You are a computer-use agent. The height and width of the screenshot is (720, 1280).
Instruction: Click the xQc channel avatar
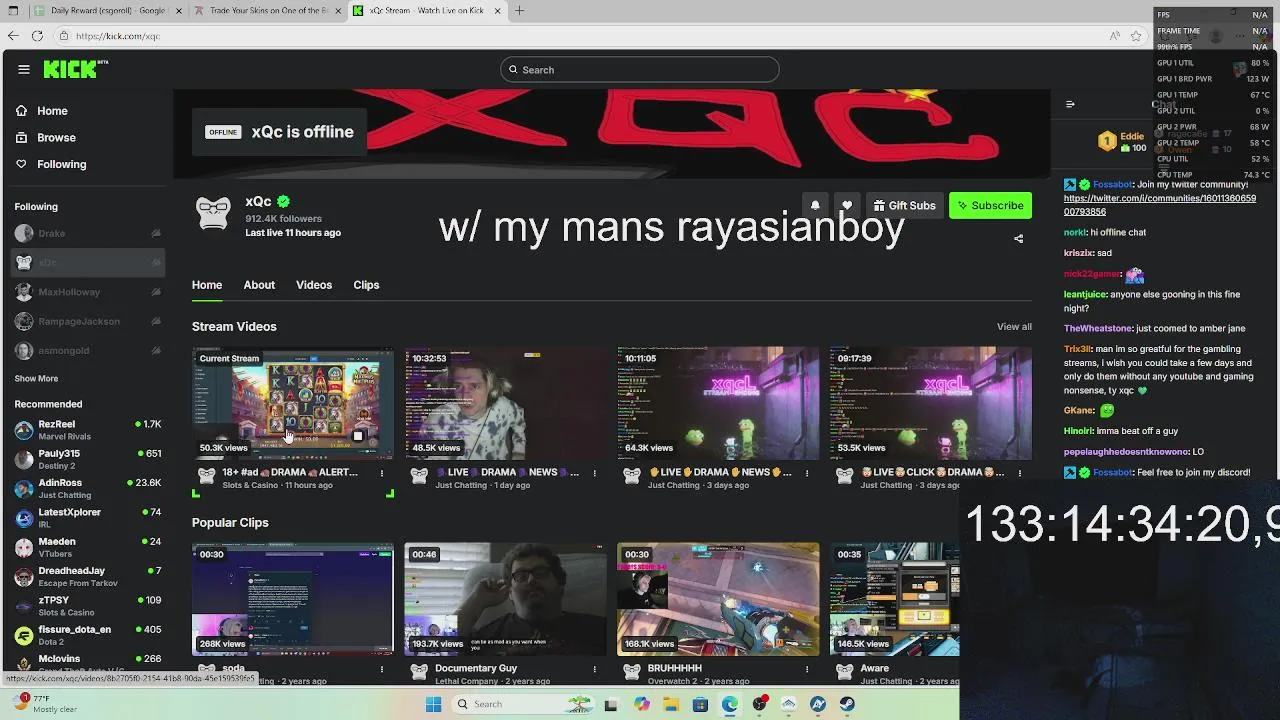pos(213,213)
